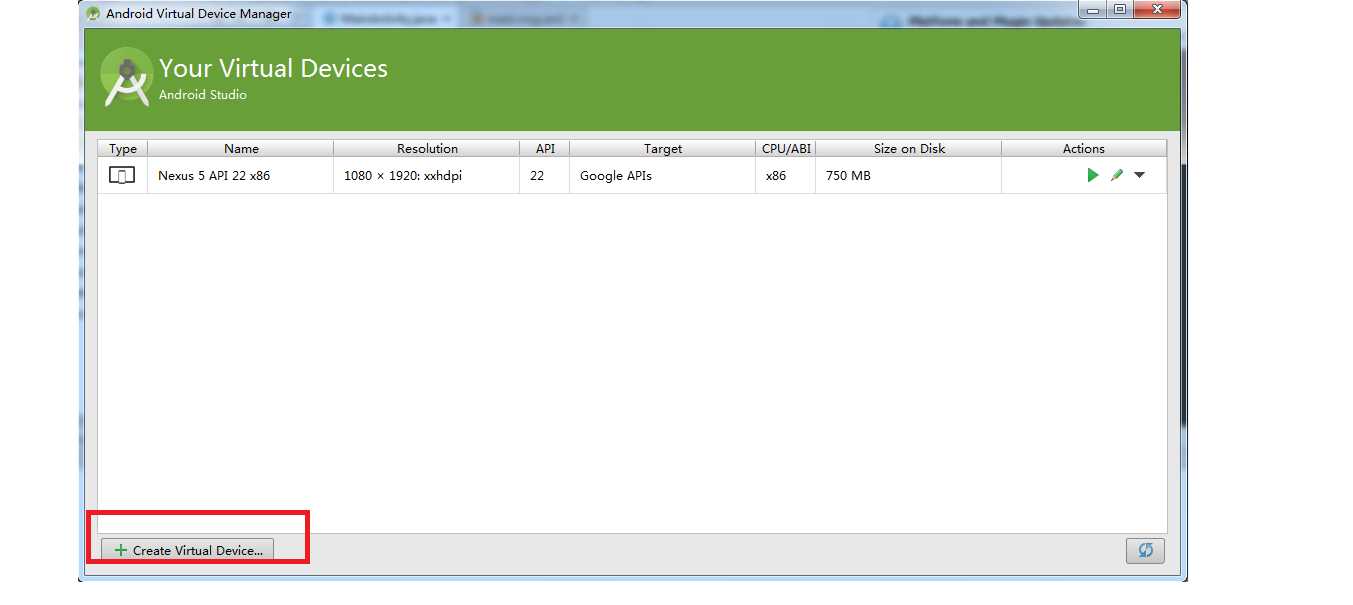
Task: Sort by the Target column header
Action: (663, 148)
